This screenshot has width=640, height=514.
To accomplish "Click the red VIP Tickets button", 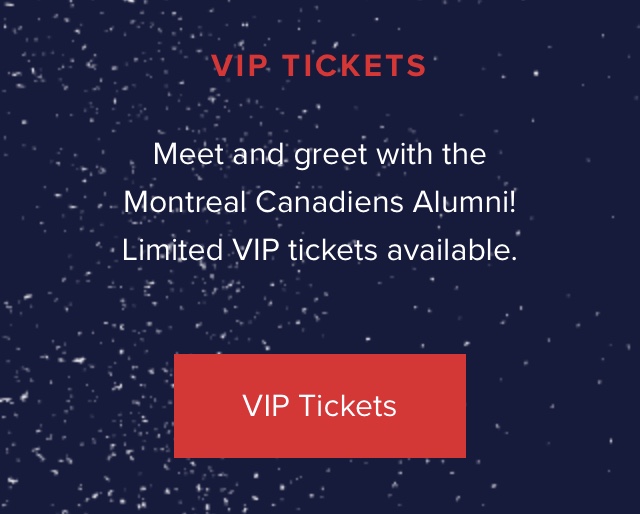I will tap(320, 406).
